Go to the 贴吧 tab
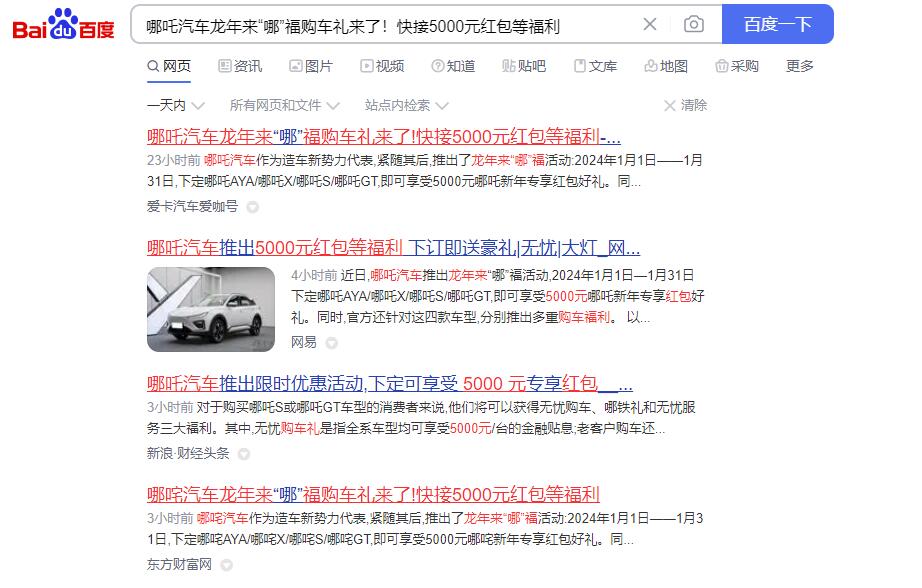Image resolution: width=922 pixels, height=588 pixels. 525,66
